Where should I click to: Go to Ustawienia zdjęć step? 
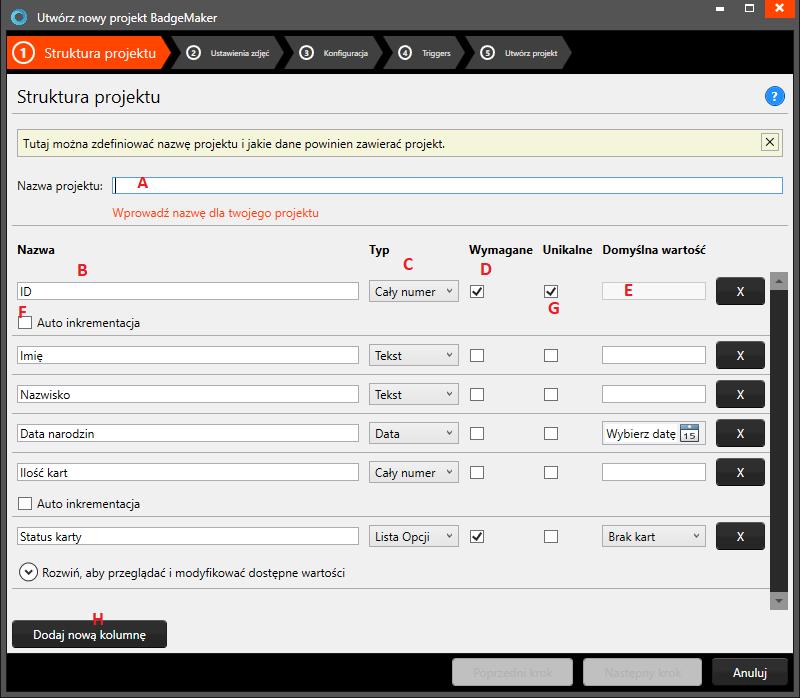[228, 53]
